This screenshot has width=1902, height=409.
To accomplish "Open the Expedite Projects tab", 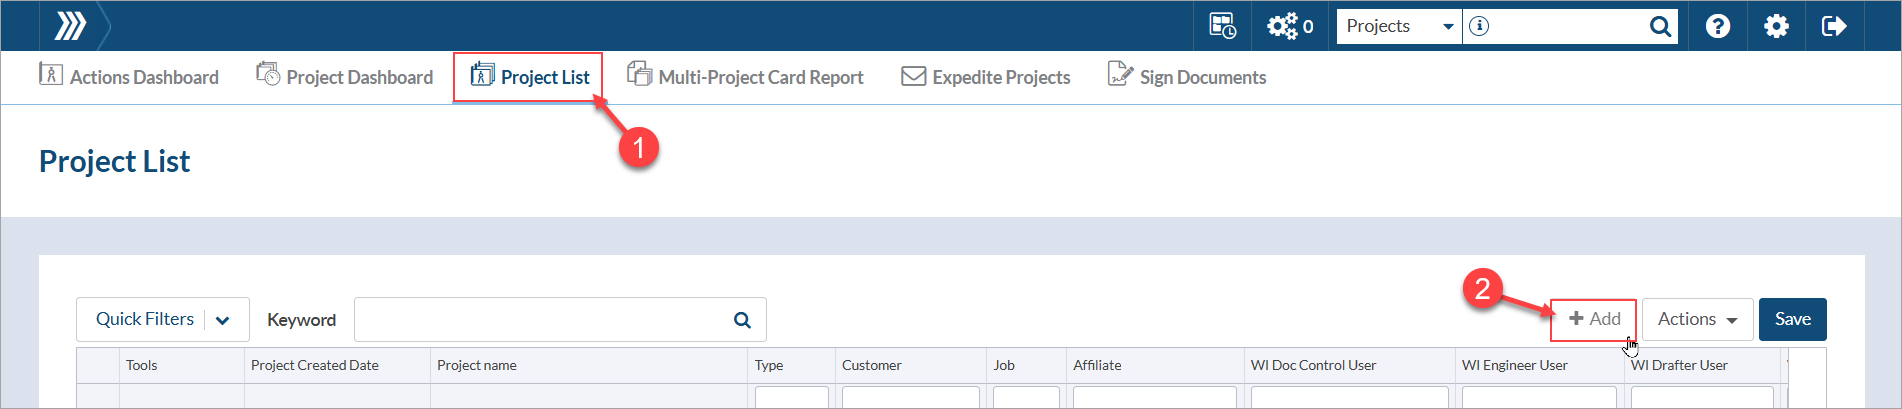I will click(x=986, y=77).
